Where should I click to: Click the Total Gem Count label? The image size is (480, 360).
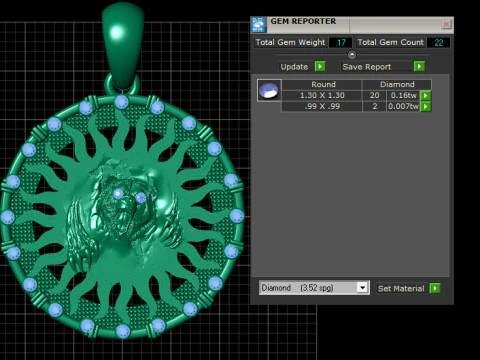pyautogui.click(x=390, y=42)
